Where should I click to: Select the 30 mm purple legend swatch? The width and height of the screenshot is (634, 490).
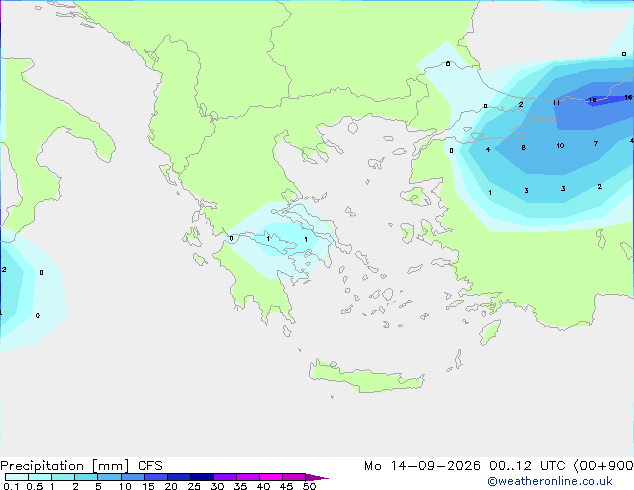point(224,477)
